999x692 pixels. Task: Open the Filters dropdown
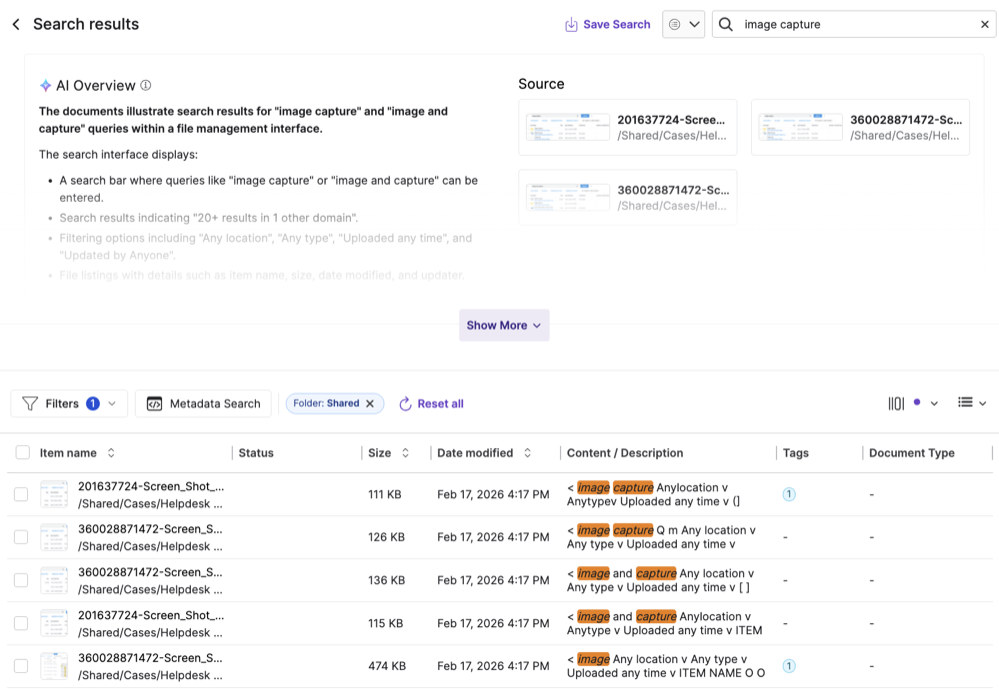(x=69, y=404)
